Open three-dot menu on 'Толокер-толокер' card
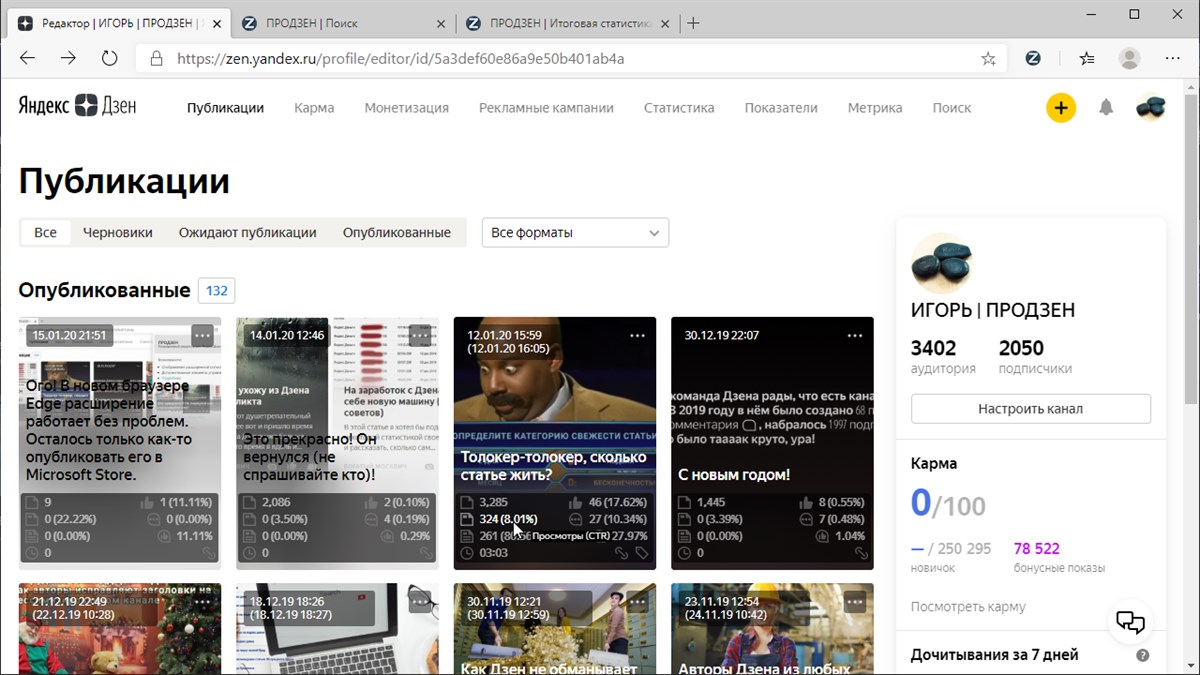The image size is (1200, 675). [638, 336]
